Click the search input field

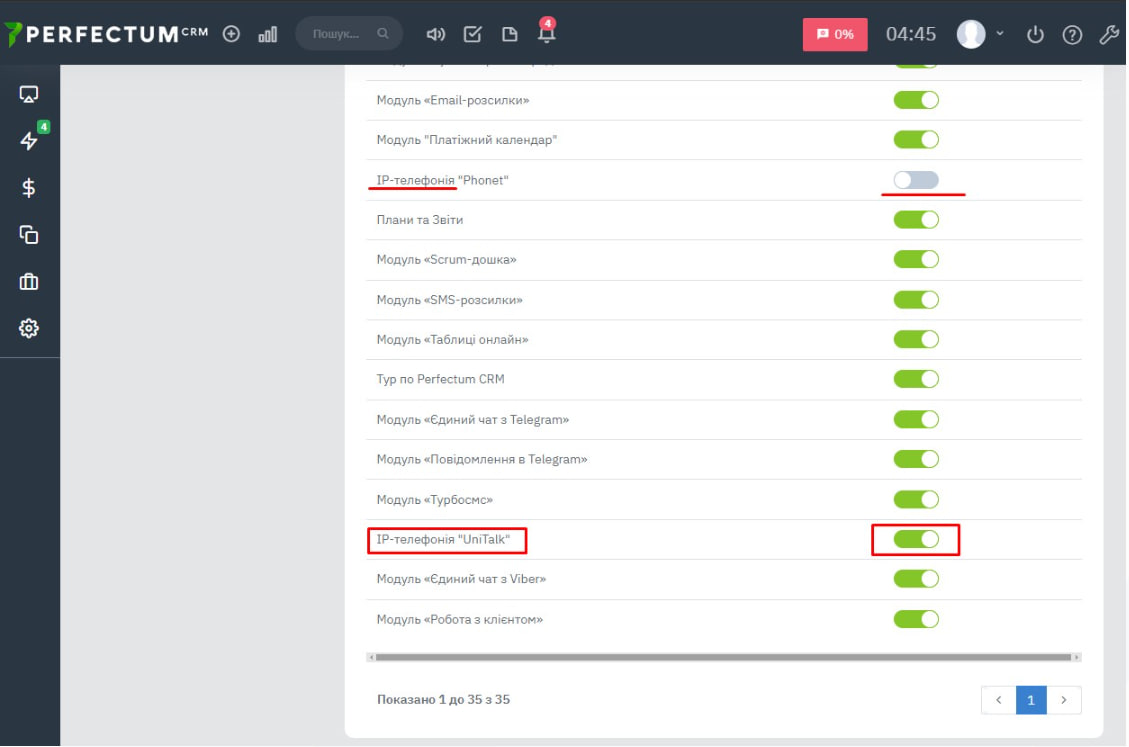pos(342,34)
